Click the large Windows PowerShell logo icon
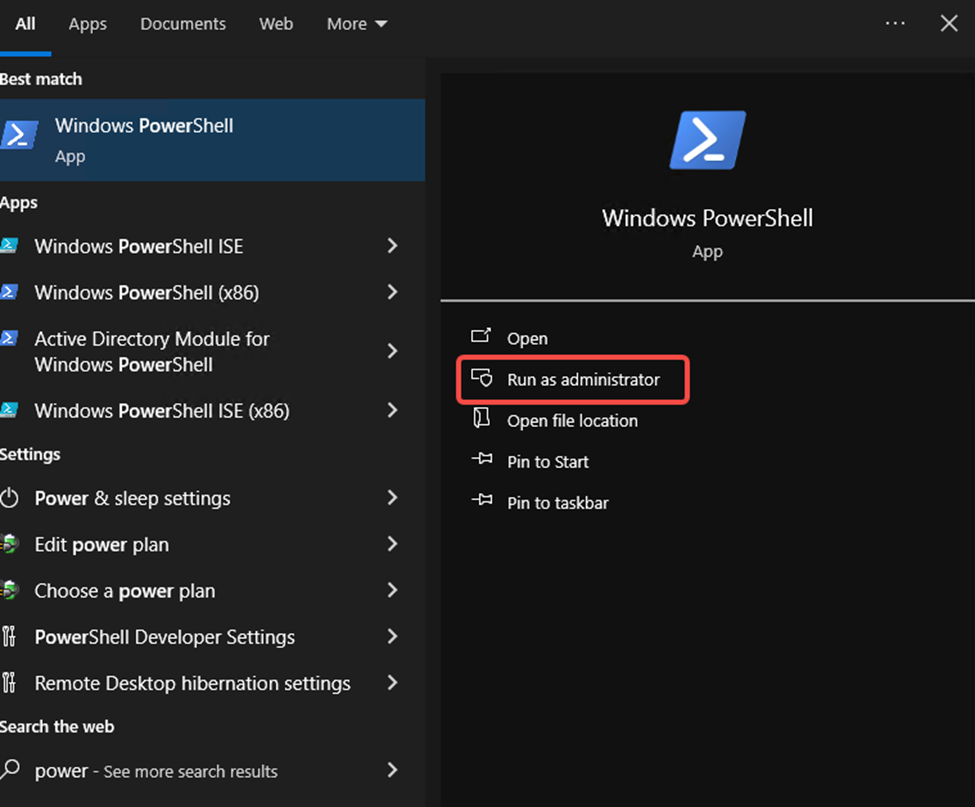The width and height of the screenshot is (975, 807). 707,140
